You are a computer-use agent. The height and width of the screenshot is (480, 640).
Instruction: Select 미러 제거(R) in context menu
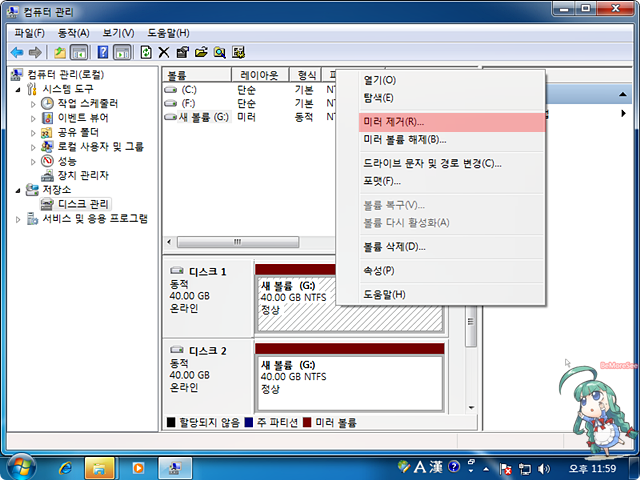tap(393, 121)
